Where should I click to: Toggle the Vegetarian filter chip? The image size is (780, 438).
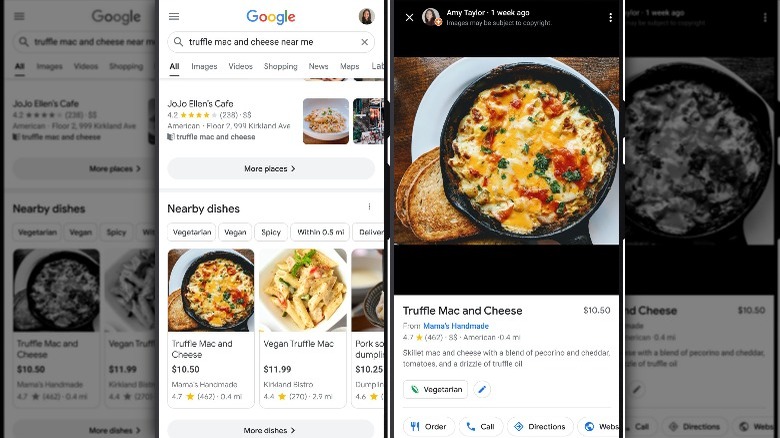point(192,232)
